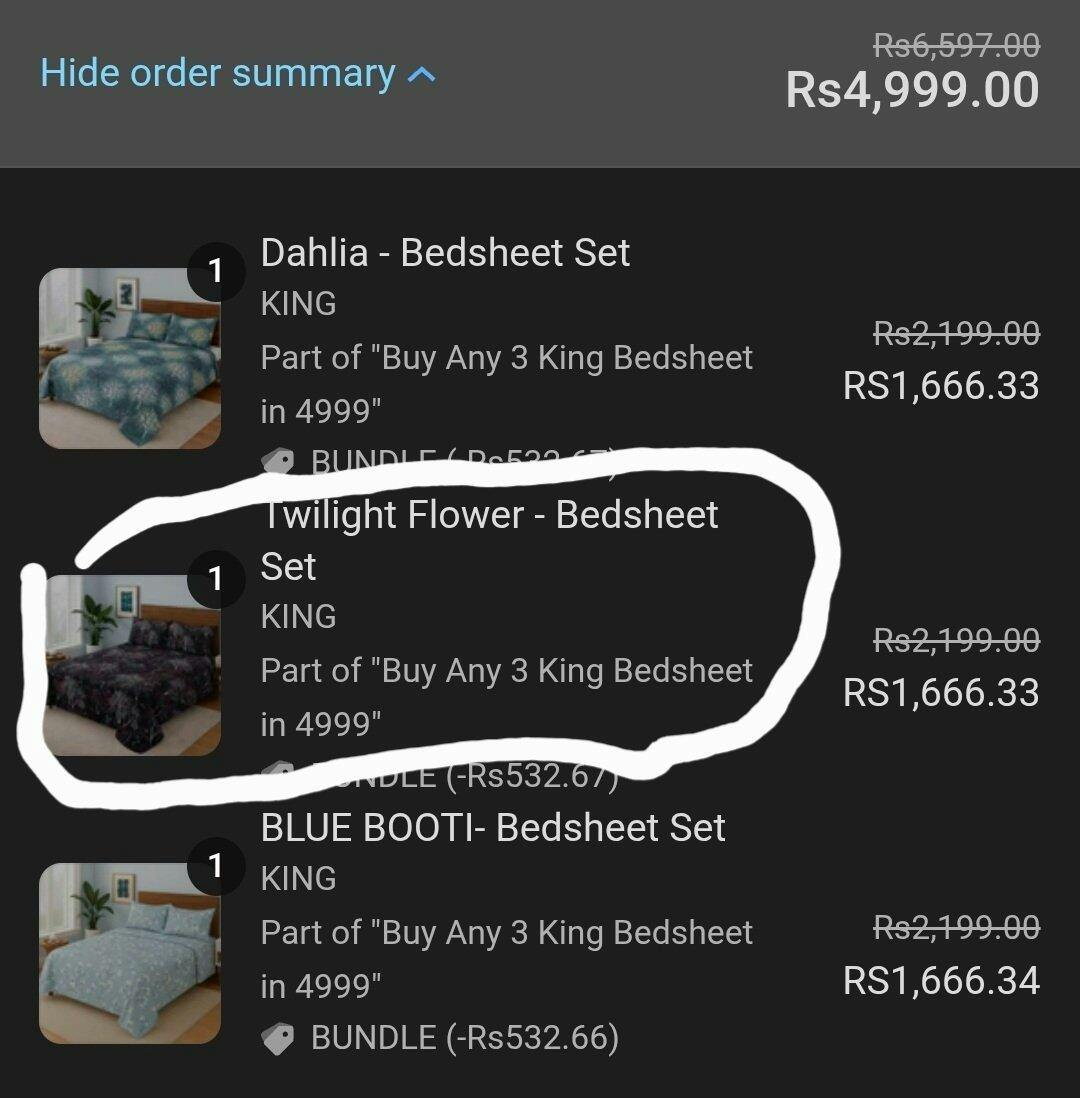Click the BLUE BOOTI bundle tag icon
This screenshot has height=1098, width=1080.
point(278,1039)
